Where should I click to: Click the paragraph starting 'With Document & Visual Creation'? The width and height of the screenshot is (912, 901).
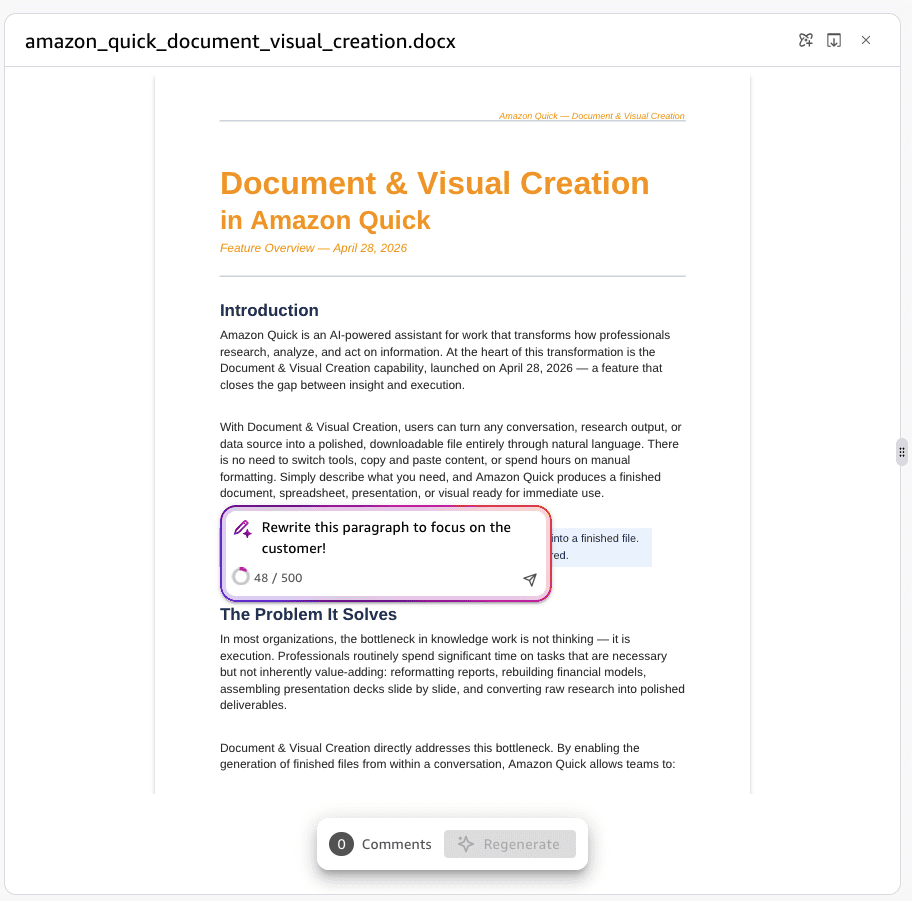point(451,460)
